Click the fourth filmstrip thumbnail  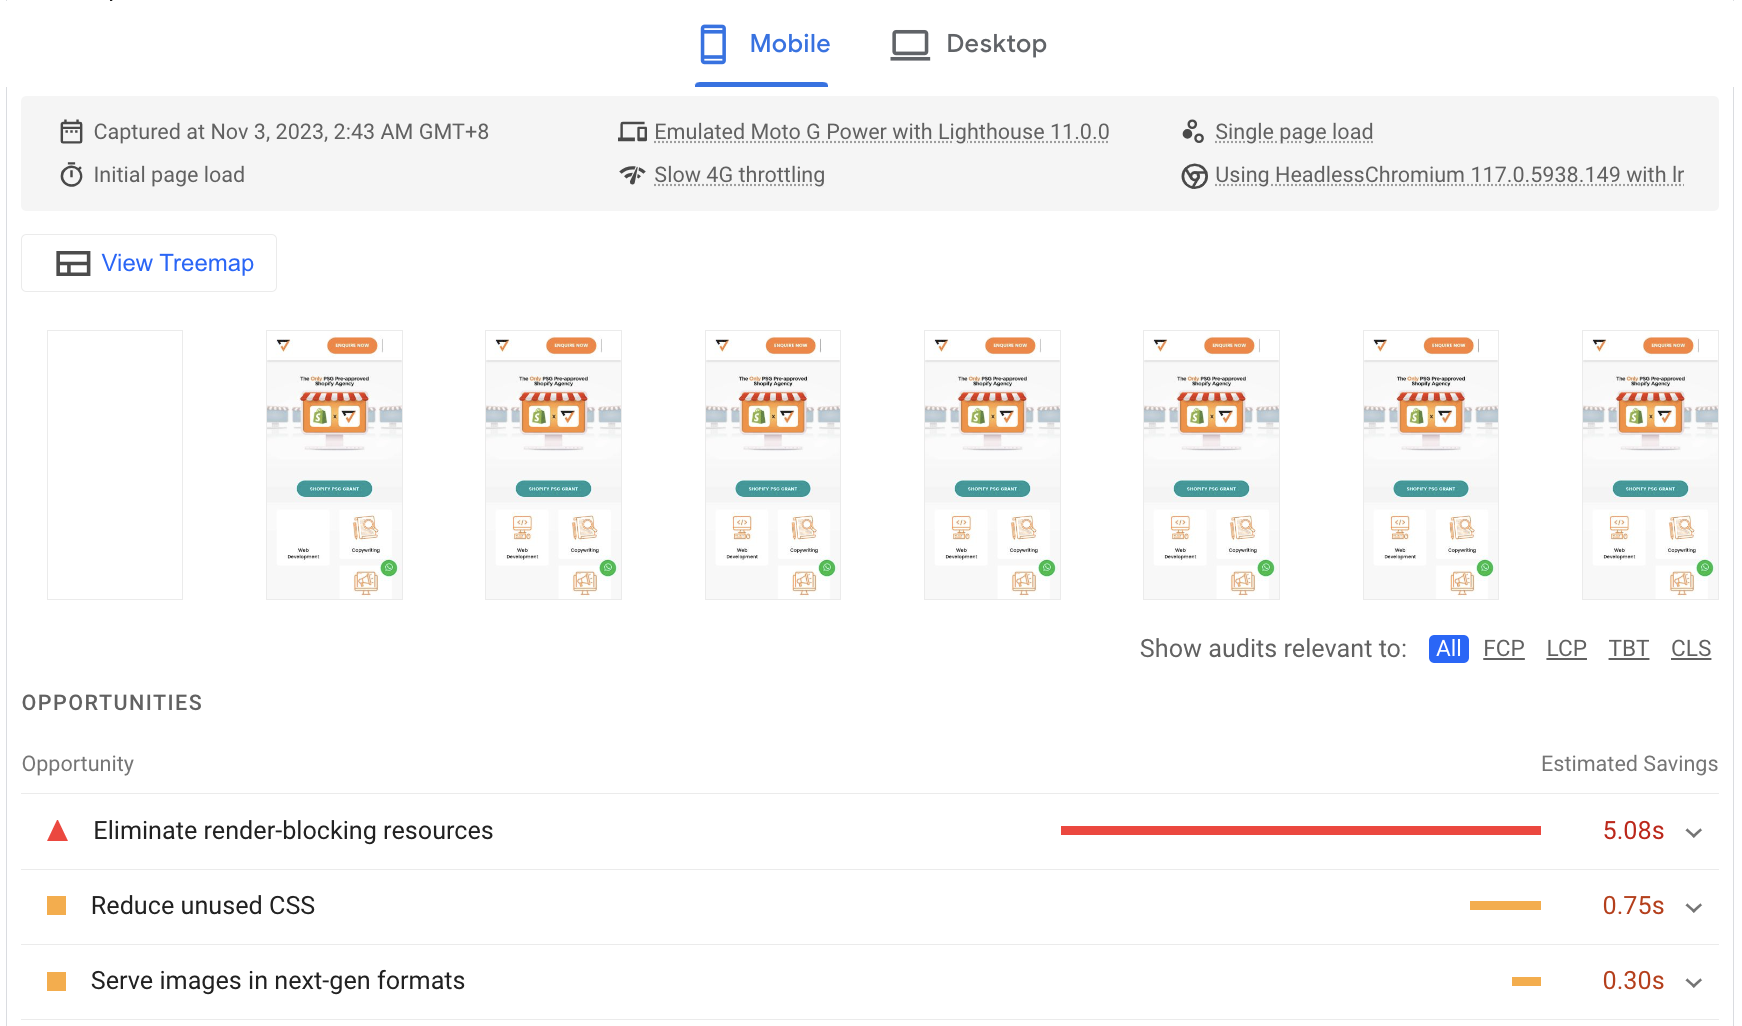[x=773, y=465]
